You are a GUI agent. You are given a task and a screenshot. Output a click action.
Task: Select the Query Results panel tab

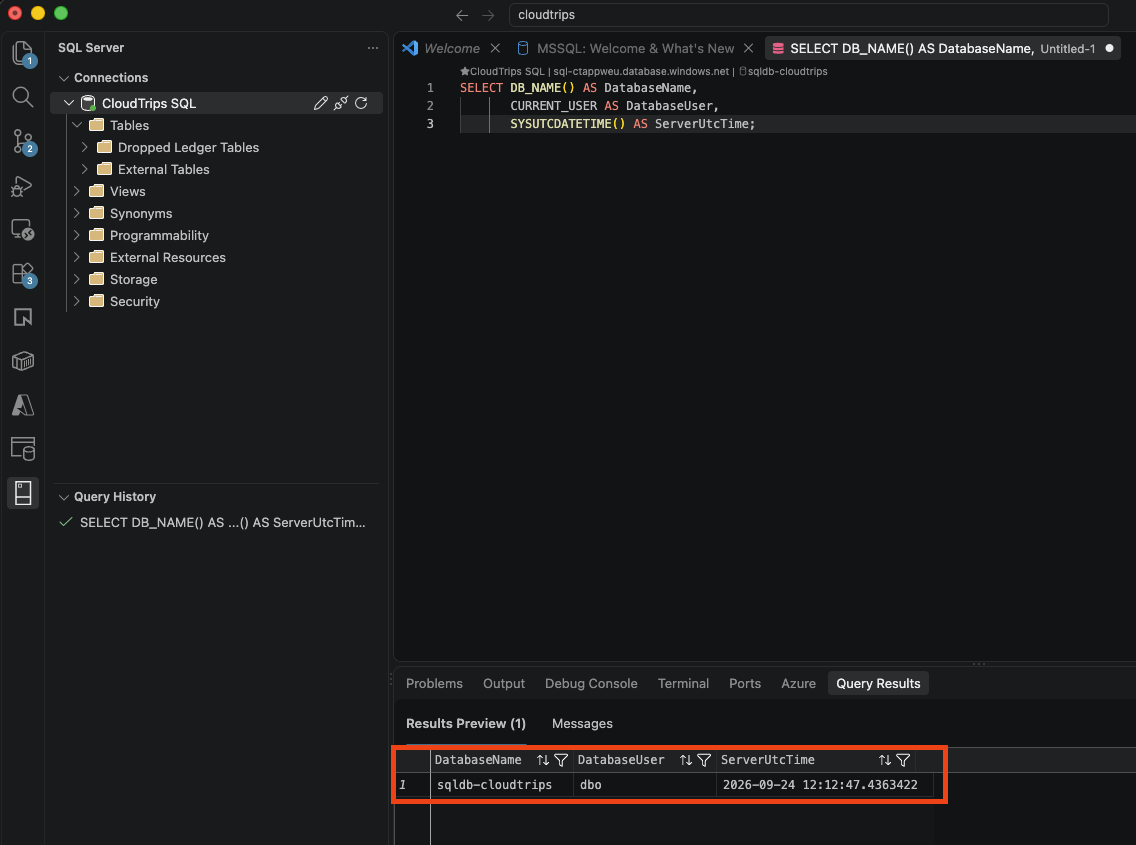click(878, 683)
